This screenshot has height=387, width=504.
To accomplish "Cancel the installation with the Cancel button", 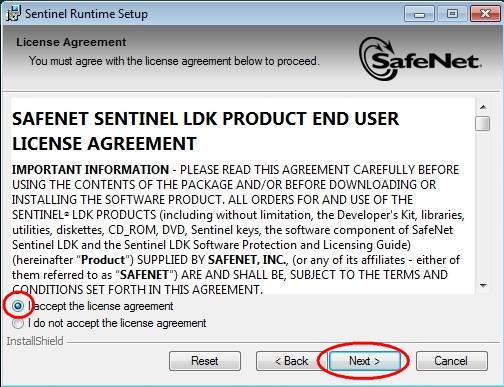I will (x=451, y=361).
